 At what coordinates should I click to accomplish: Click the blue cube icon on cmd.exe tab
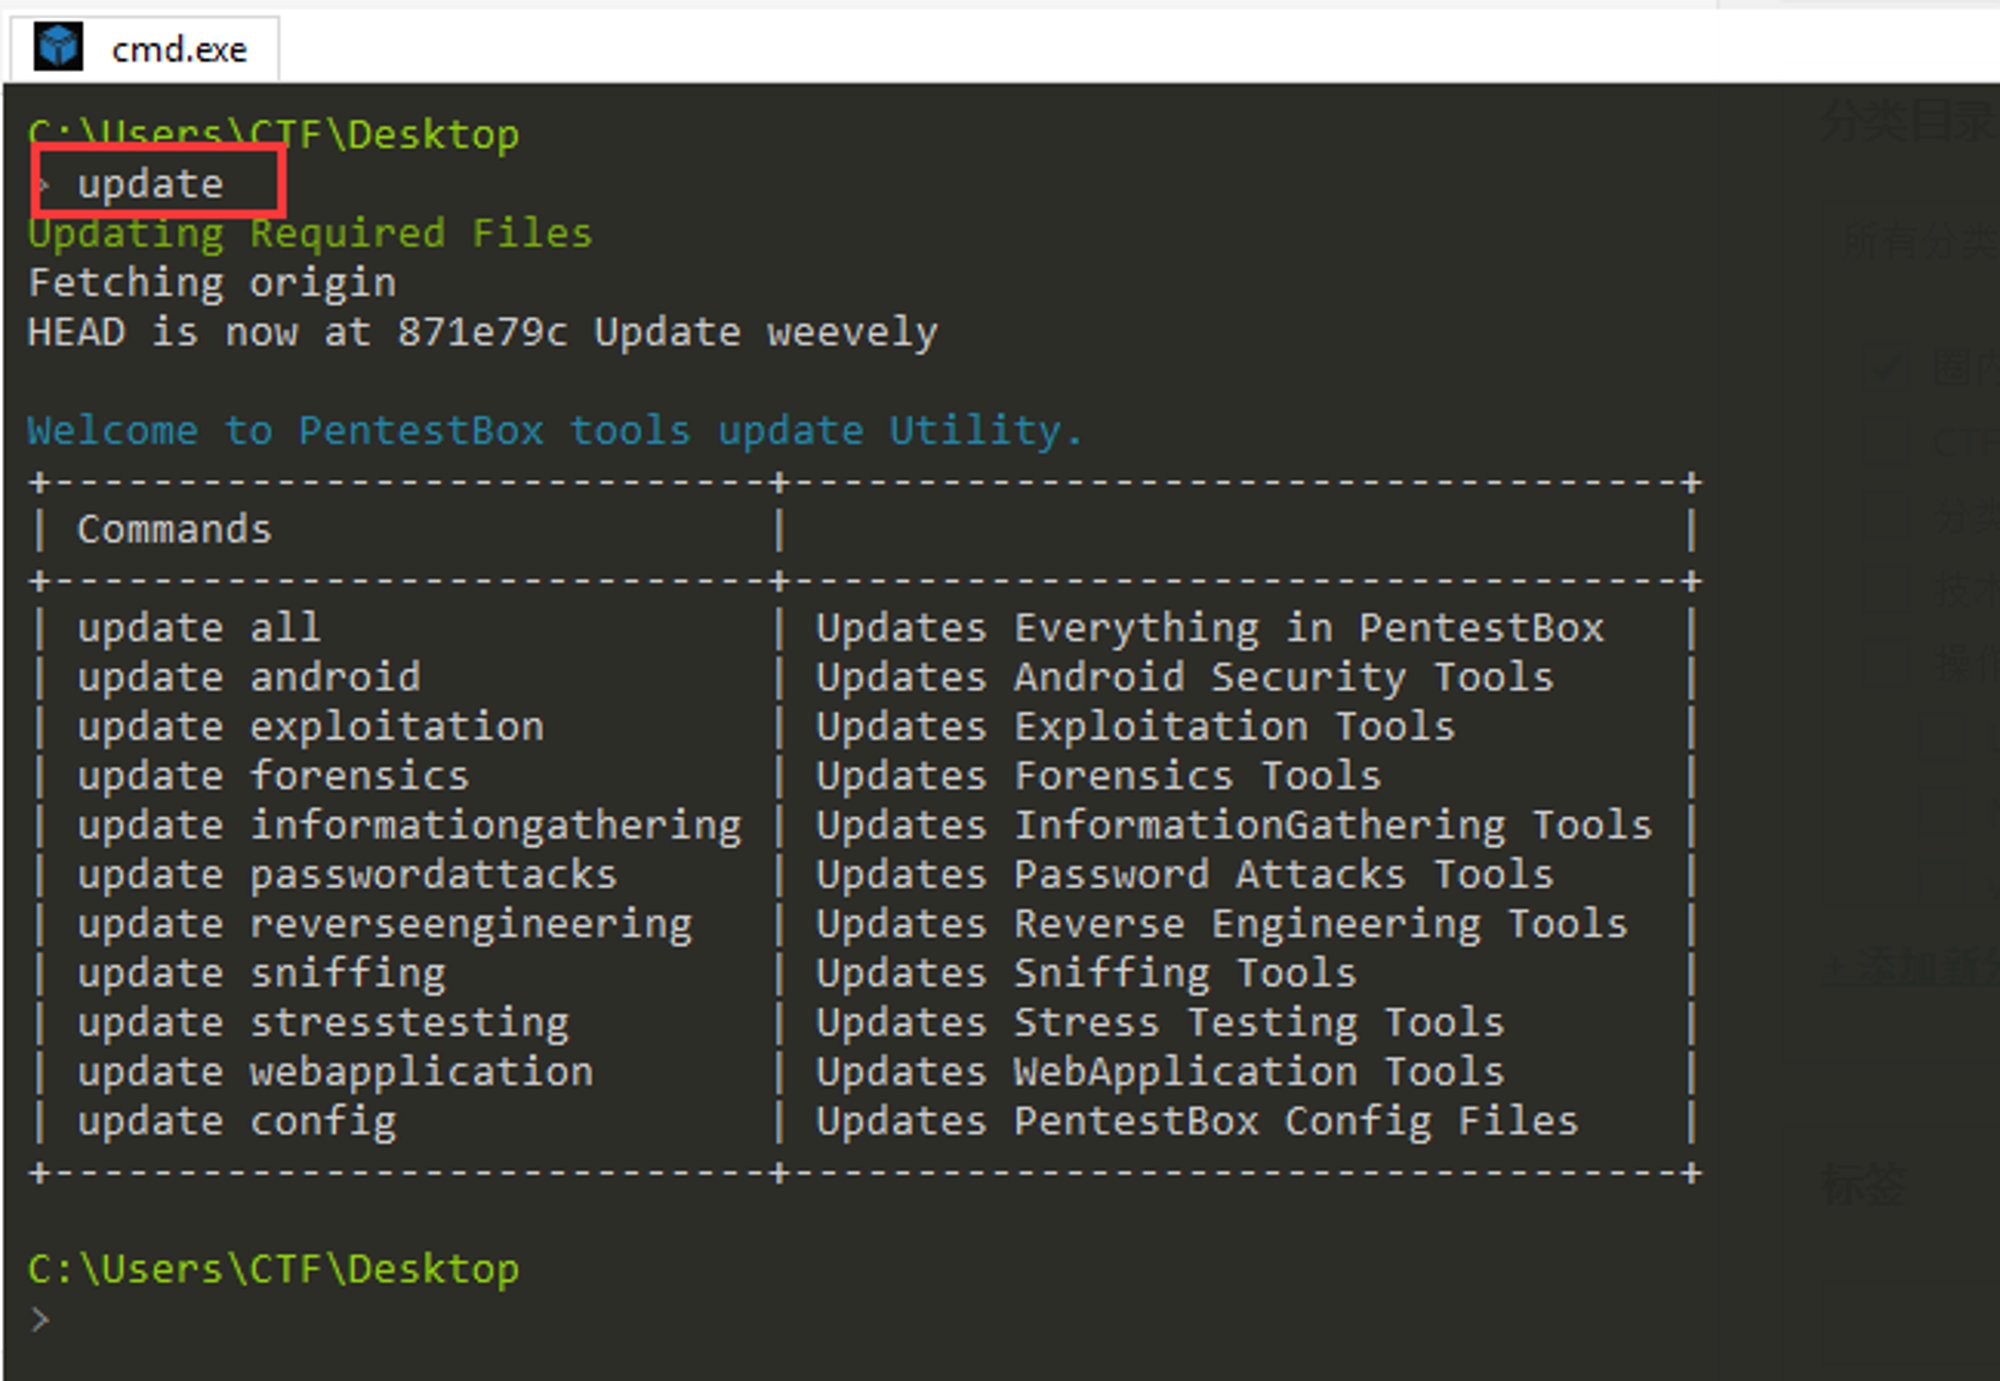point(57,47)
